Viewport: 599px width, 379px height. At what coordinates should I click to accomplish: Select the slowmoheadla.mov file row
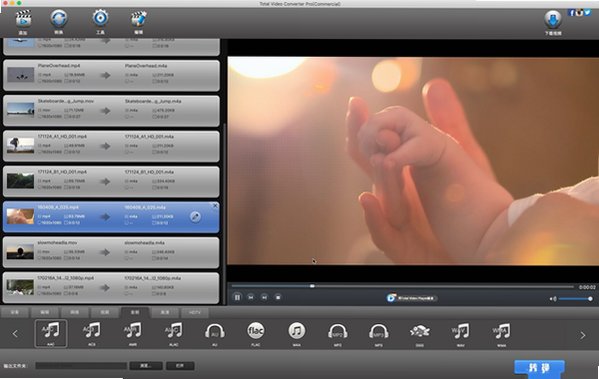[x=111, y=253]
